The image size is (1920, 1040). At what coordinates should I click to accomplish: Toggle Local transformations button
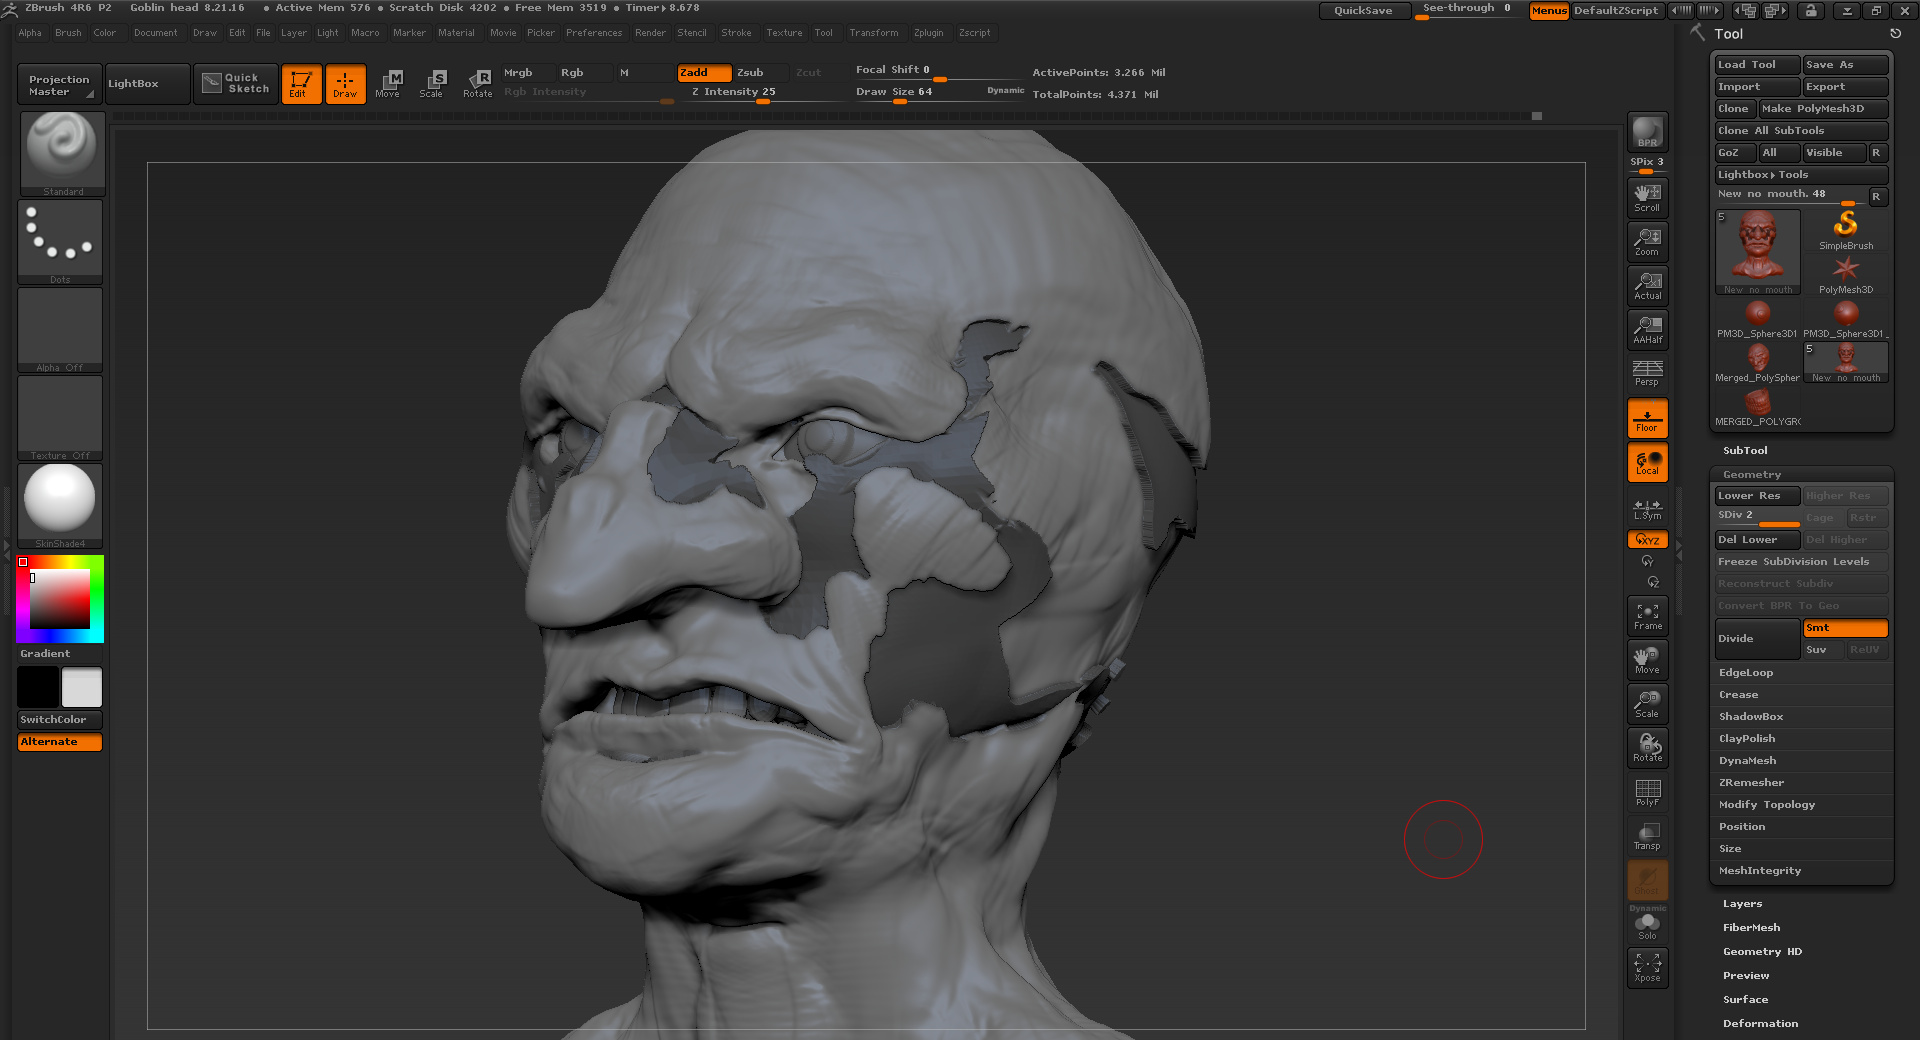[x=1647, y=462]
